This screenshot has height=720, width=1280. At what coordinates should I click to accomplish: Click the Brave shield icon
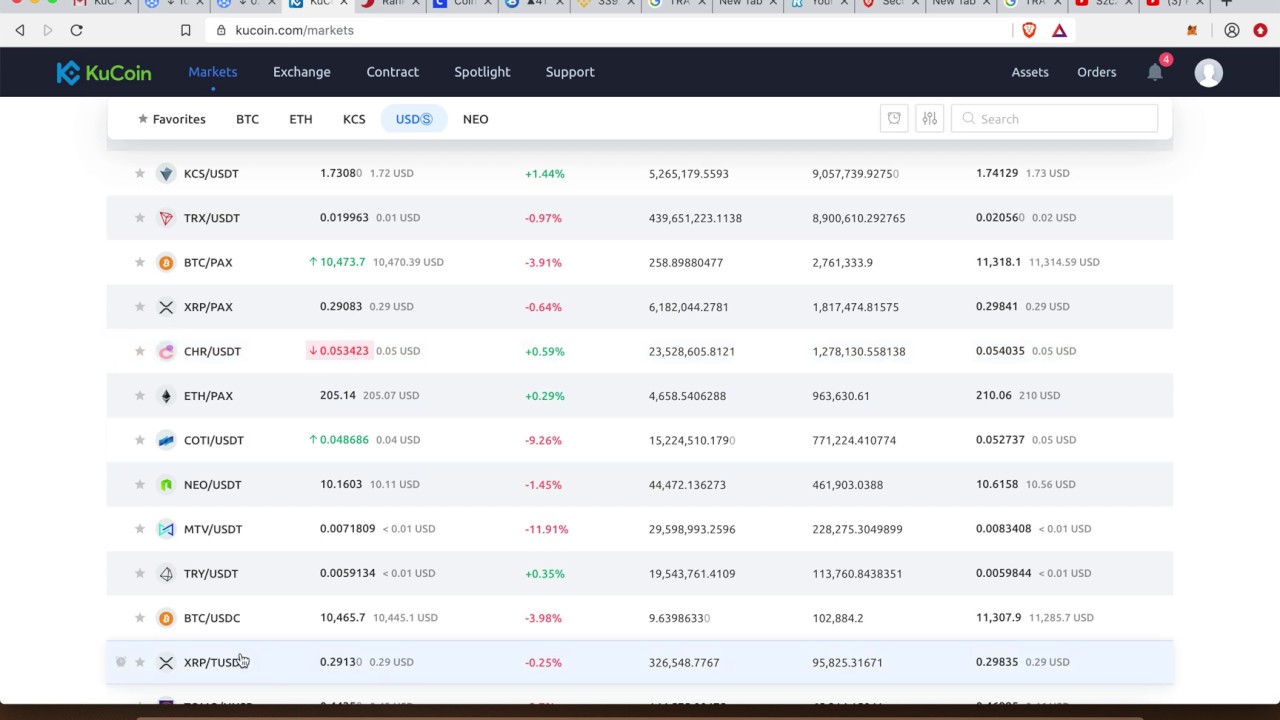pyautogui.click(x=1029, y=30)
